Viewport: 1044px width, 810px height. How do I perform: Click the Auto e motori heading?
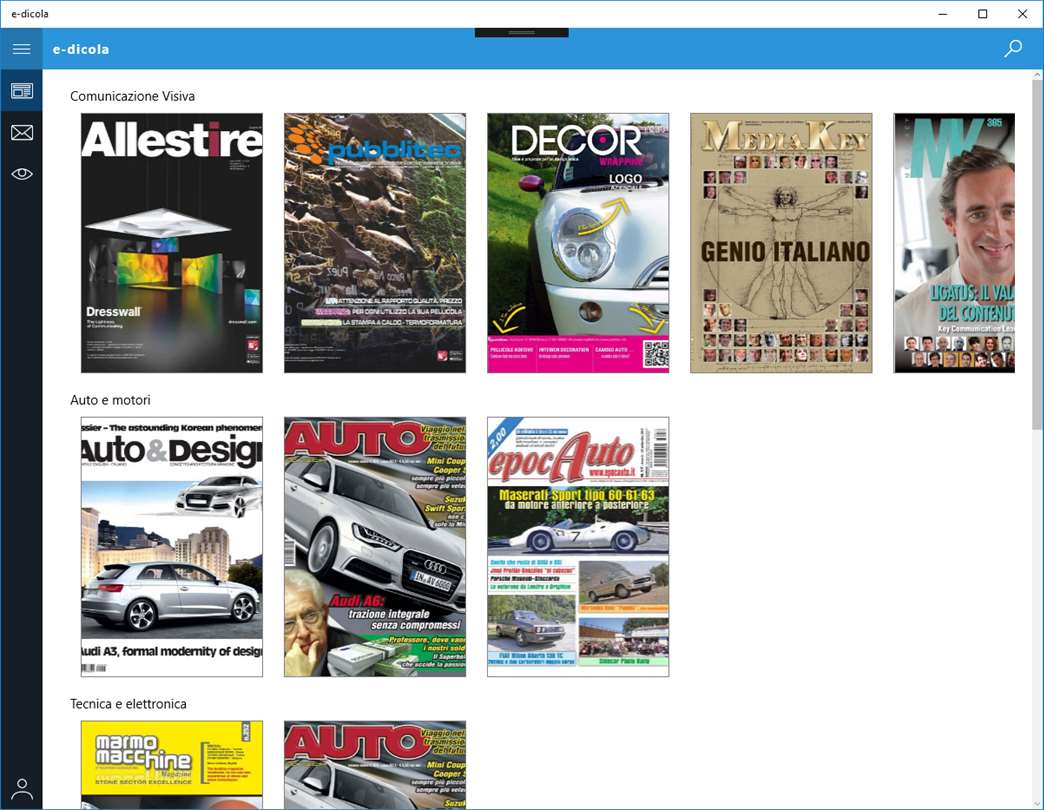(x=111, y=400)
